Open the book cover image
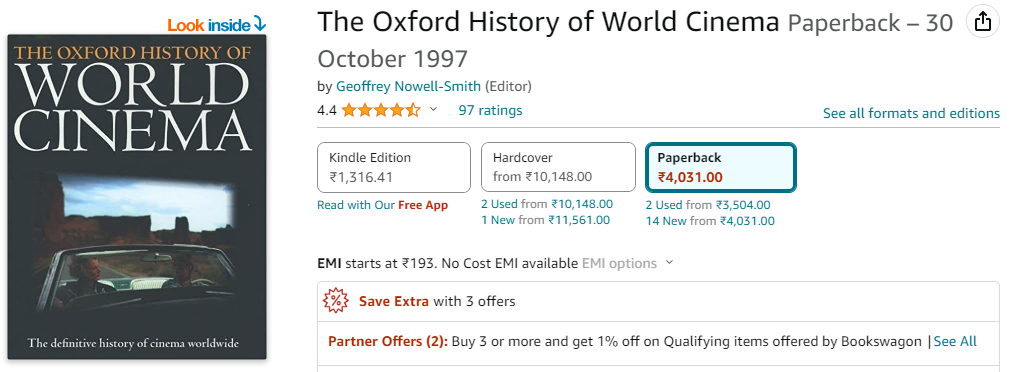Screen dimensions: 1023x372 click(x=137, y=196)
